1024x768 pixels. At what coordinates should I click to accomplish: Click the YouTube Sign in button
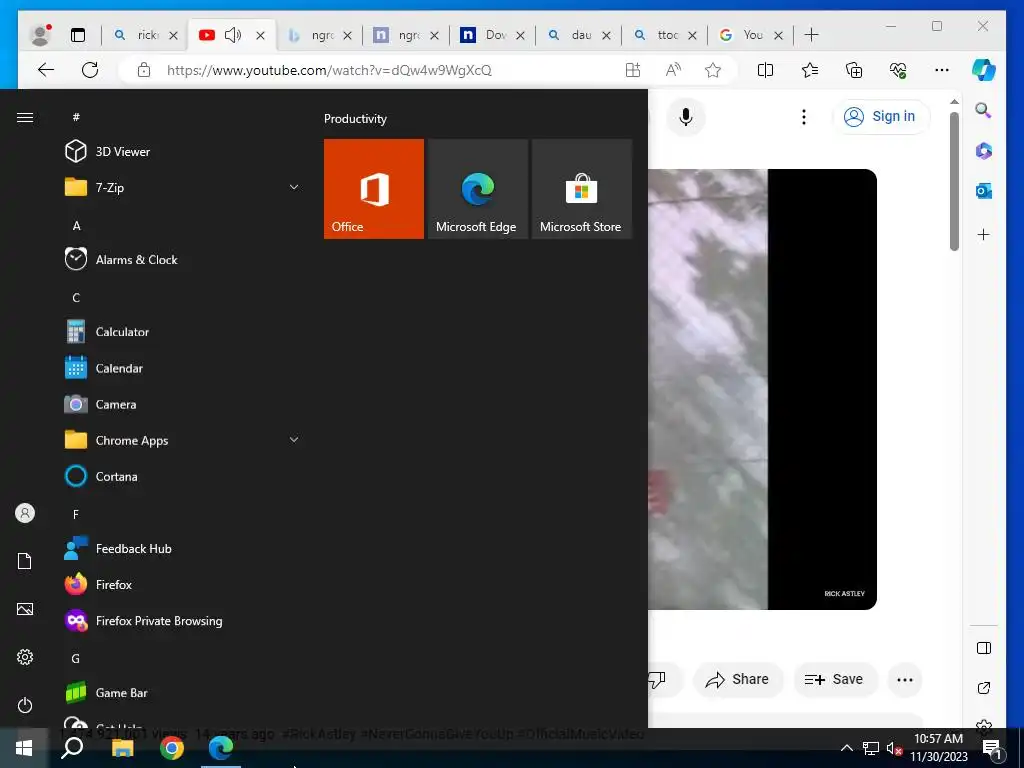point(881,116)
